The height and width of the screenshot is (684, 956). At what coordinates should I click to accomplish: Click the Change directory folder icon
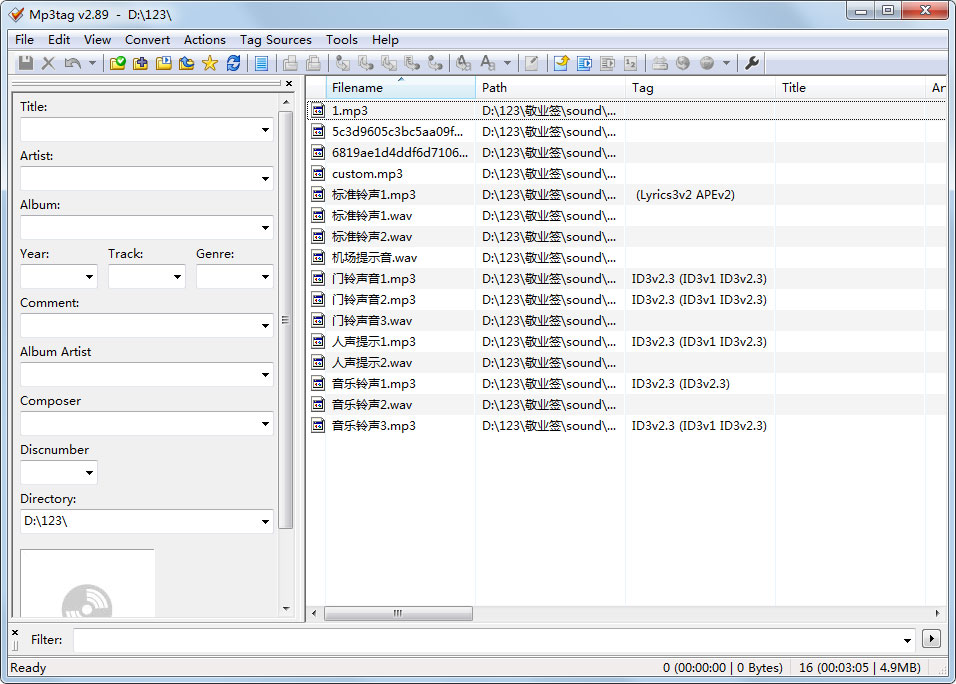[118, 63]
